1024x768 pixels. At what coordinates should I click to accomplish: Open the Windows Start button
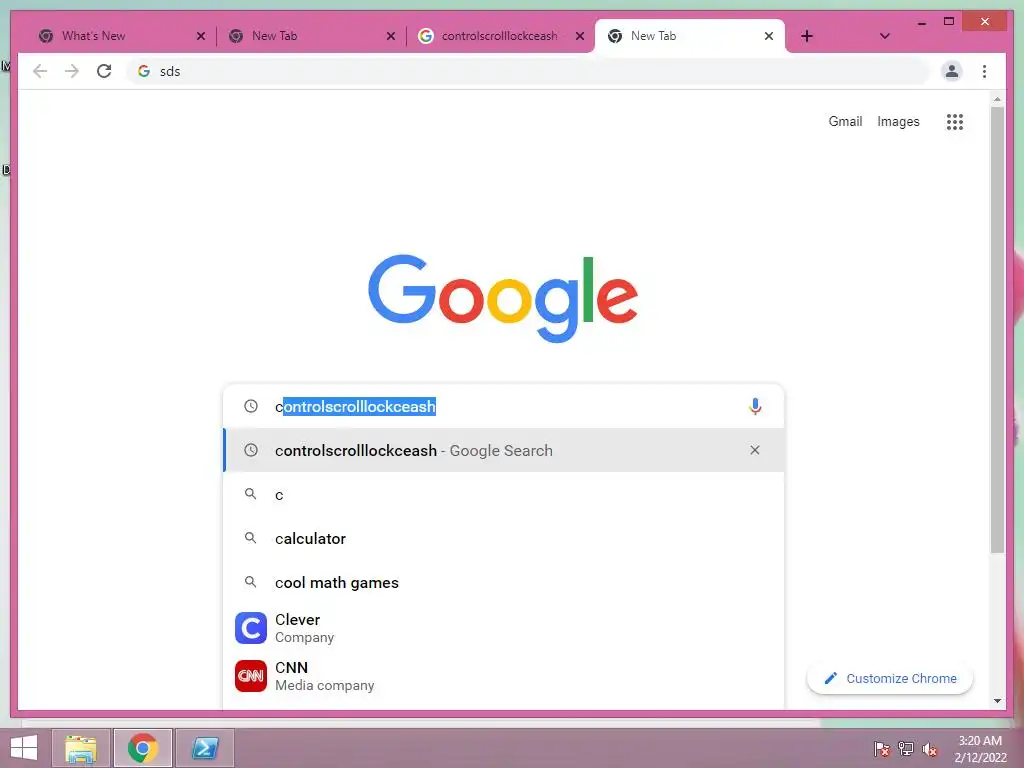click(x=24, y=748)
